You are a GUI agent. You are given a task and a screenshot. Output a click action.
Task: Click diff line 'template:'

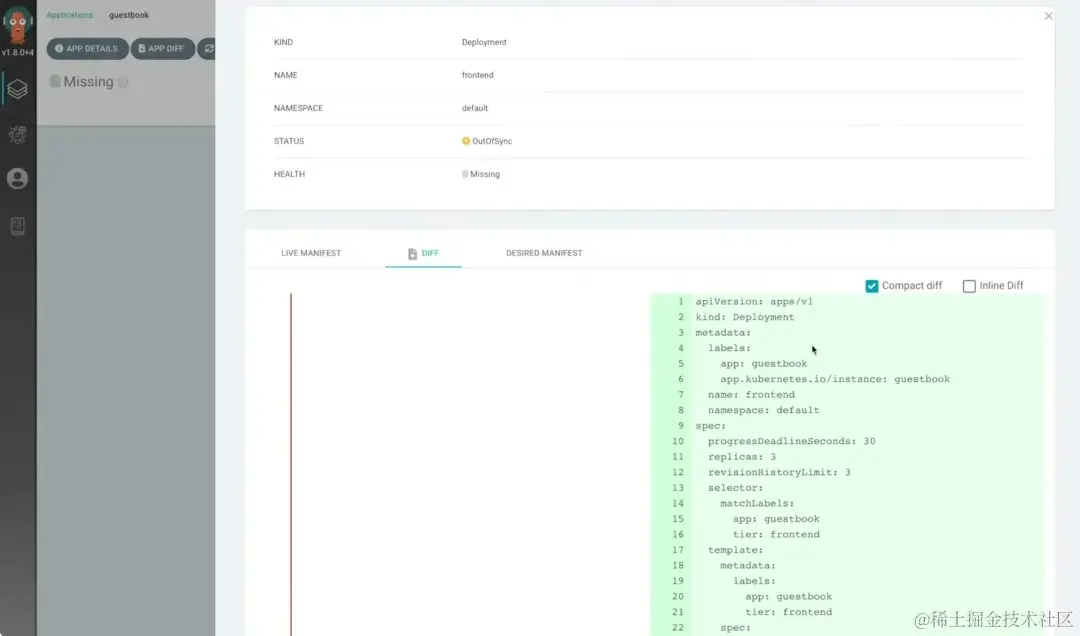736,550
